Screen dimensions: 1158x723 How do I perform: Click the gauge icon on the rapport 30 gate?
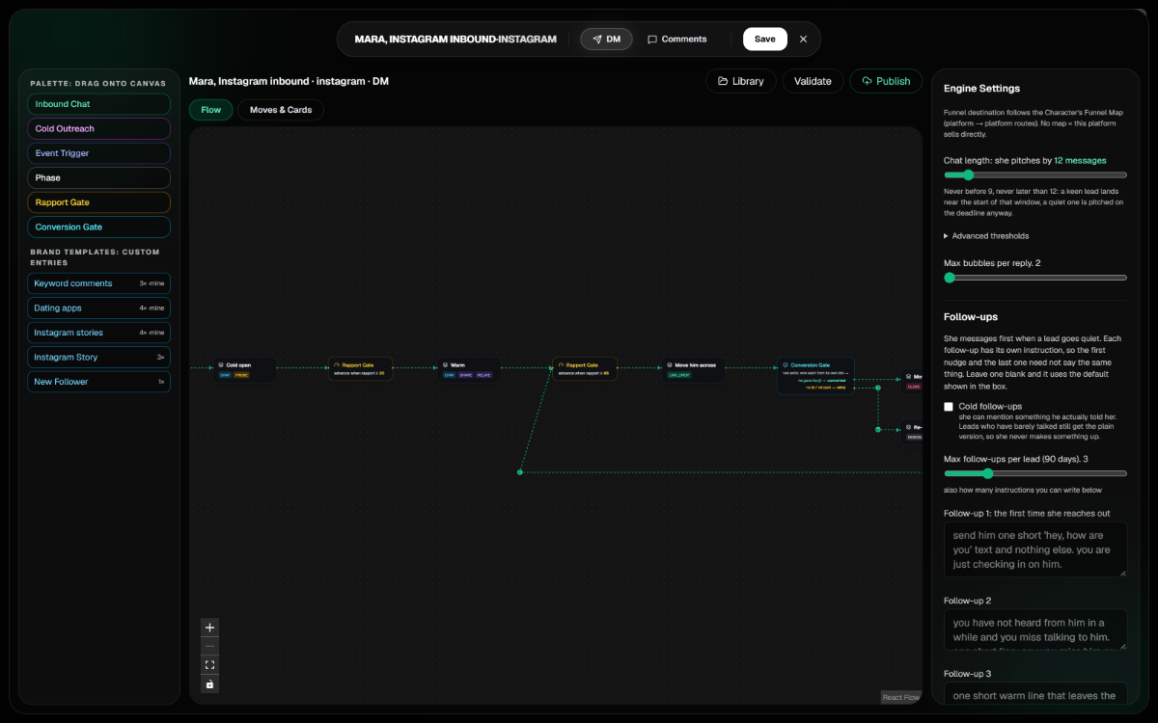pos(337,365)
